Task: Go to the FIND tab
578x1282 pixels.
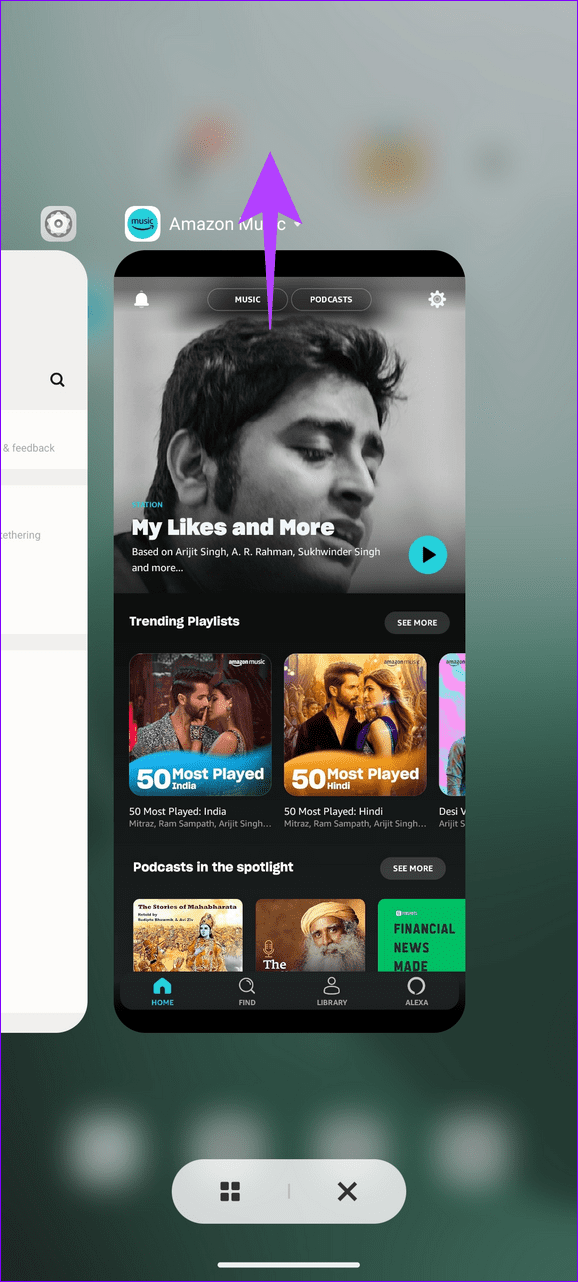Action: [247, 993]
